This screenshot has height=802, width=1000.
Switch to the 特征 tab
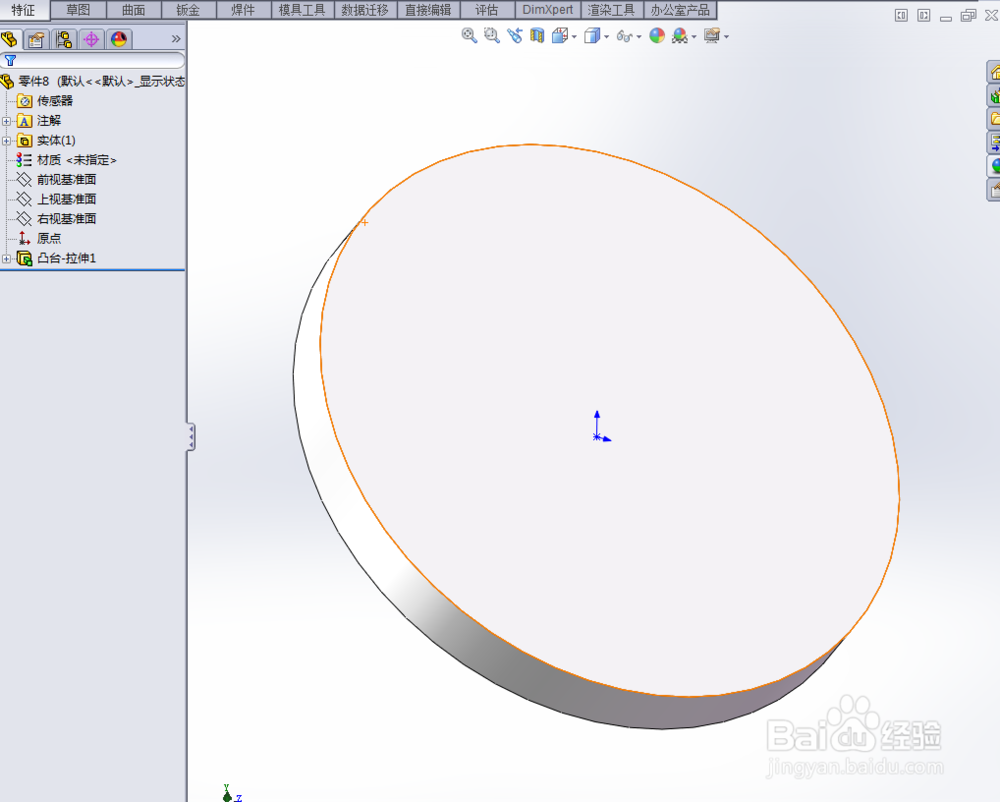(24, 10)
